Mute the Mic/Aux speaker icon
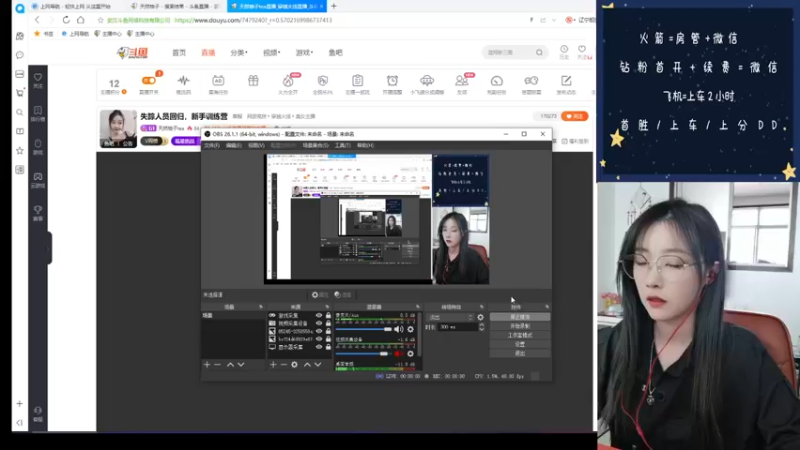 tap(398, 330)
